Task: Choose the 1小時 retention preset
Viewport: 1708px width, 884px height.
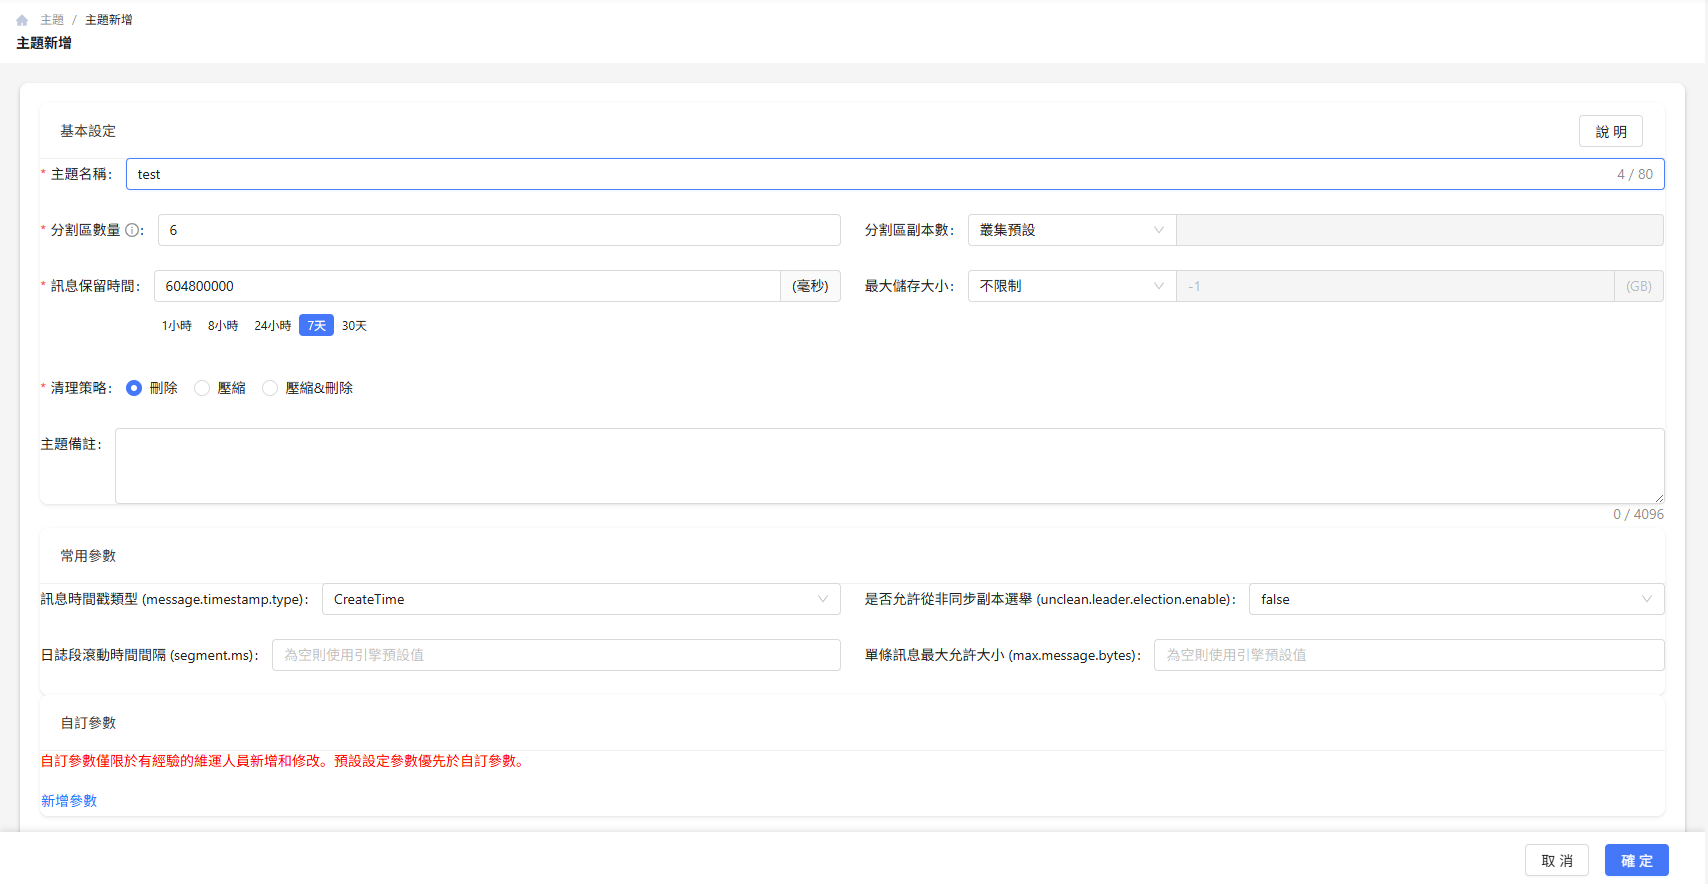Action: 177,326
